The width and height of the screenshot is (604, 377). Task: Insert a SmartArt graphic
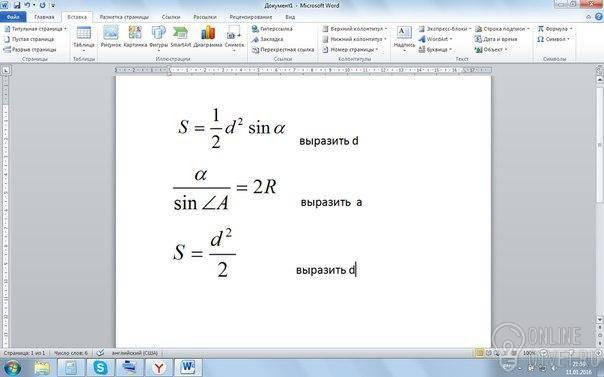click(181, 37)
